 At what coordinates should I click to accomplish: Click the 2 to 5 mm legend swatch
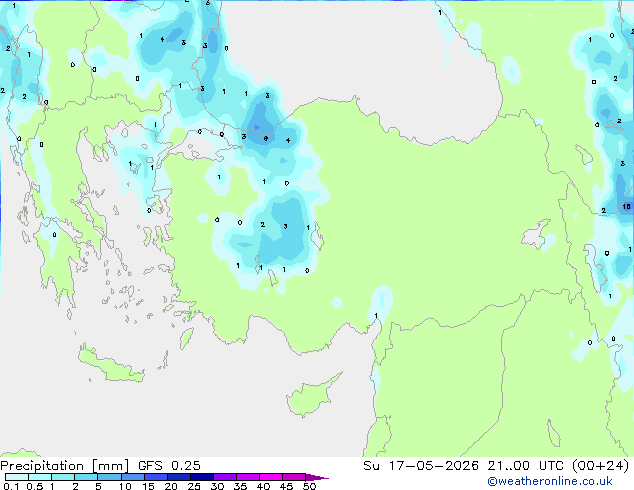coord(86,477)
